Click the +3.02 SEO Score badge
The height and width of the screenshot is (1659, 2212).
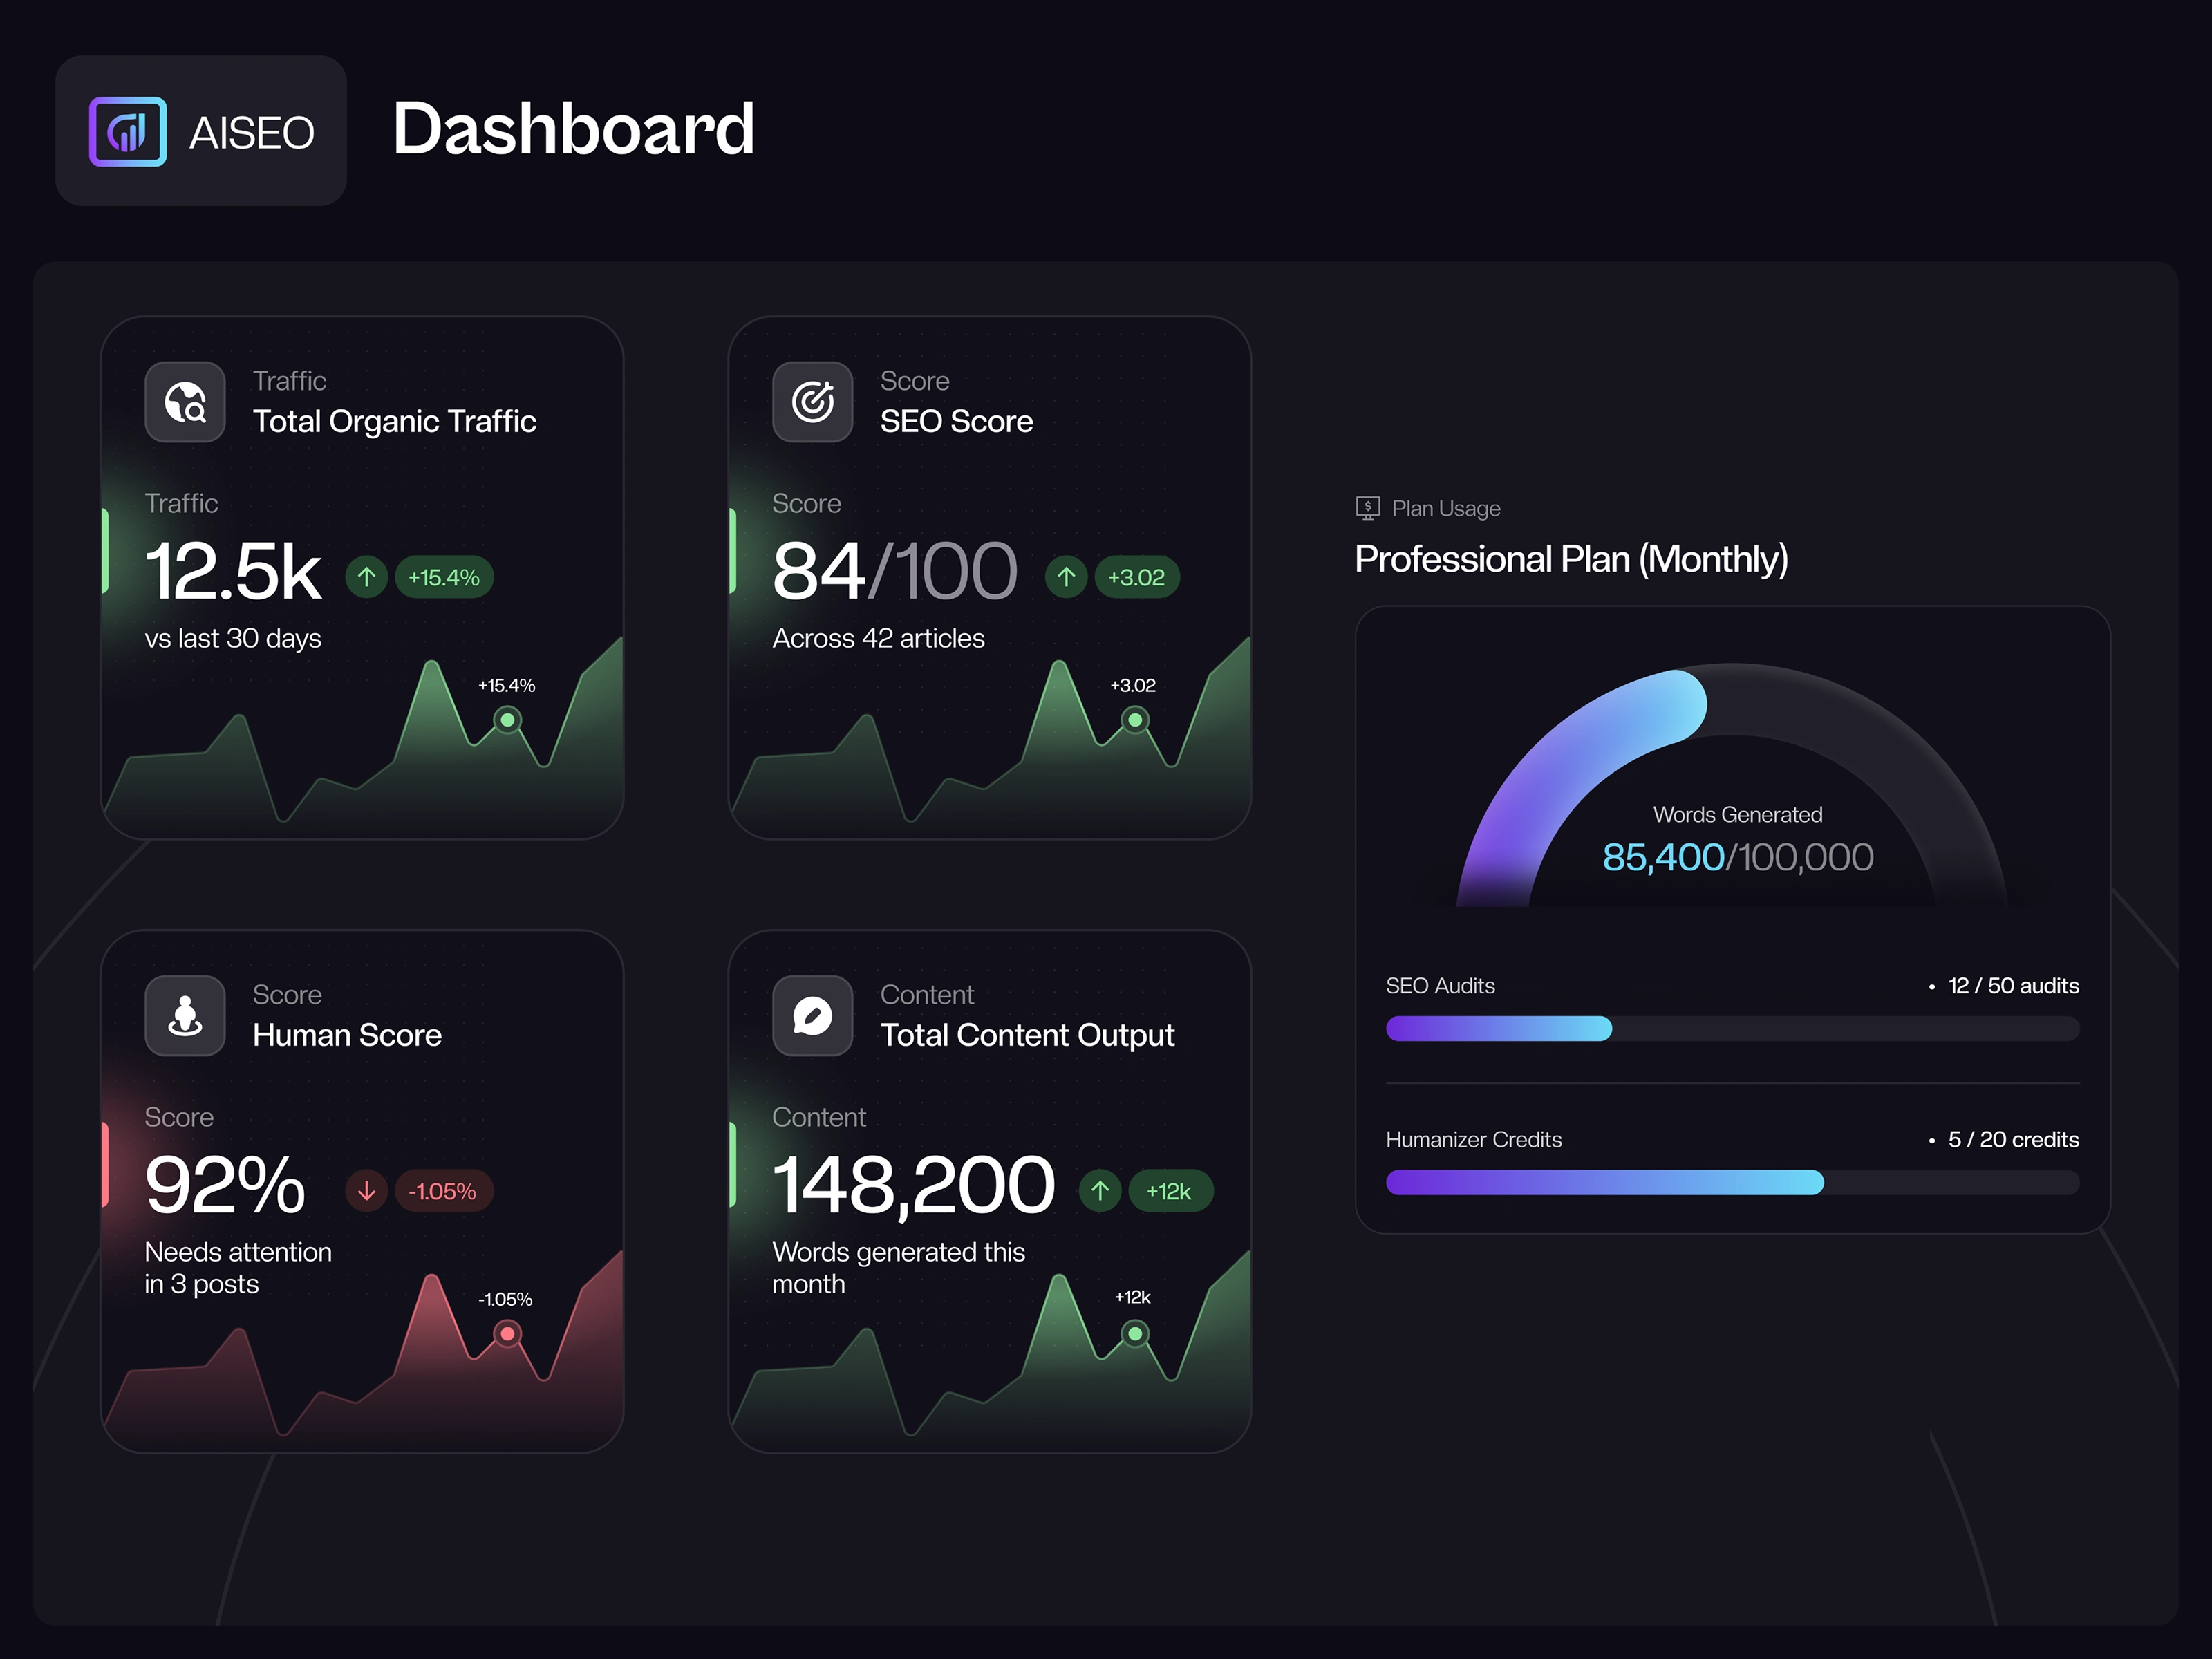pyautogui.click(x=1137, y=577)
